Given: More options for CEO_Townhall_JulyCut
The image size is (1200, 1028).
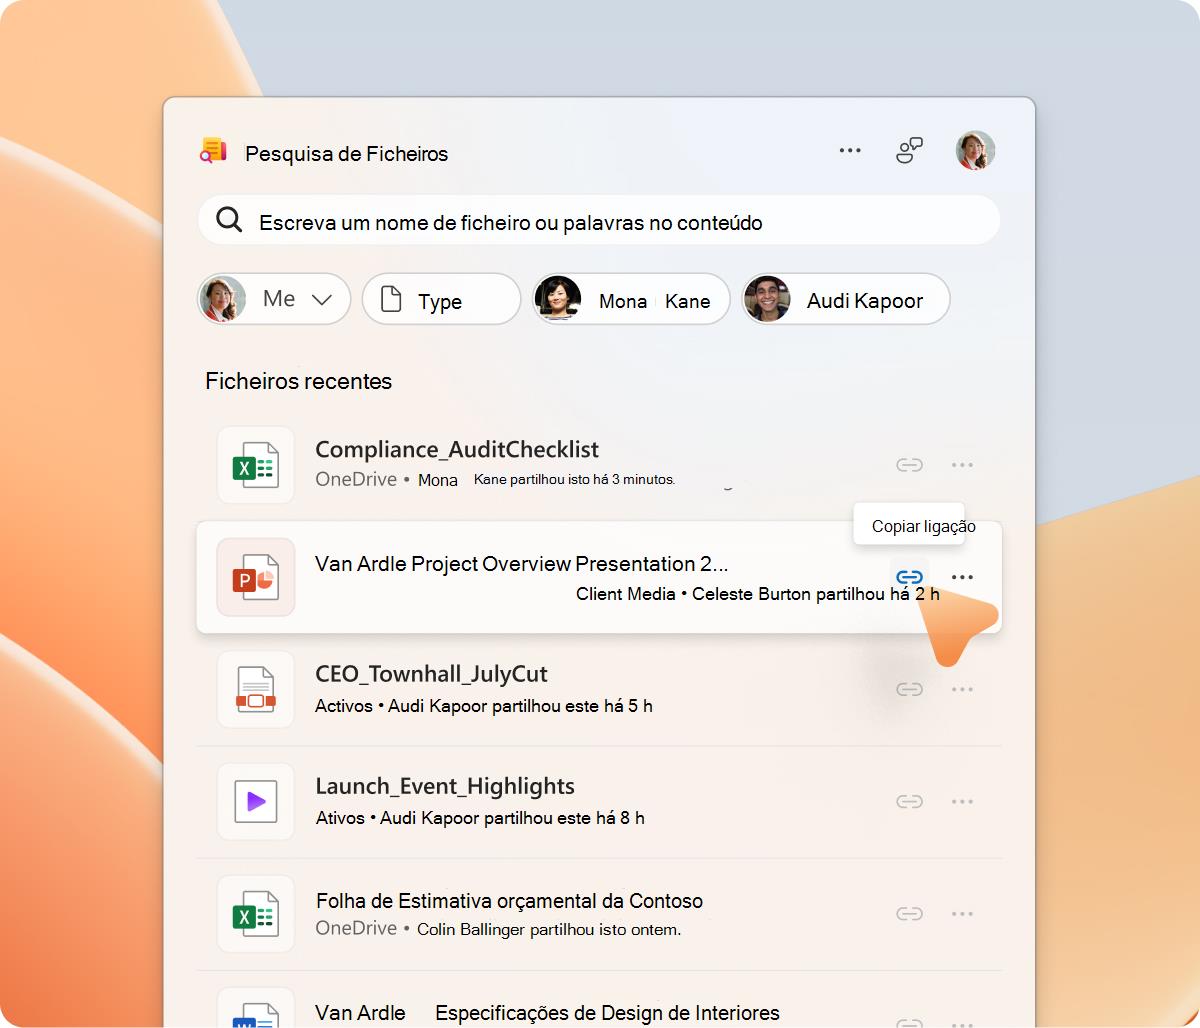Looking at the screenshot, I should pos(962,689).
